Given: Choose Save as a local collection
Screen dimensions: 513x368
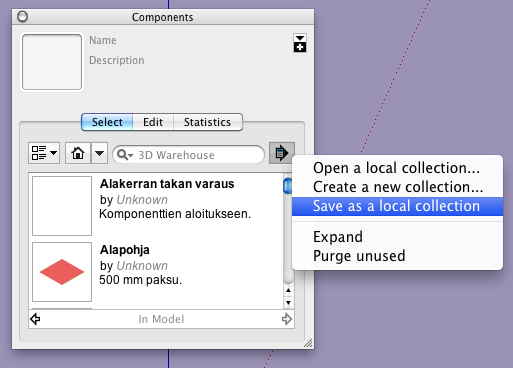Looking at the screenshot, I should click(x=397, y=206).
